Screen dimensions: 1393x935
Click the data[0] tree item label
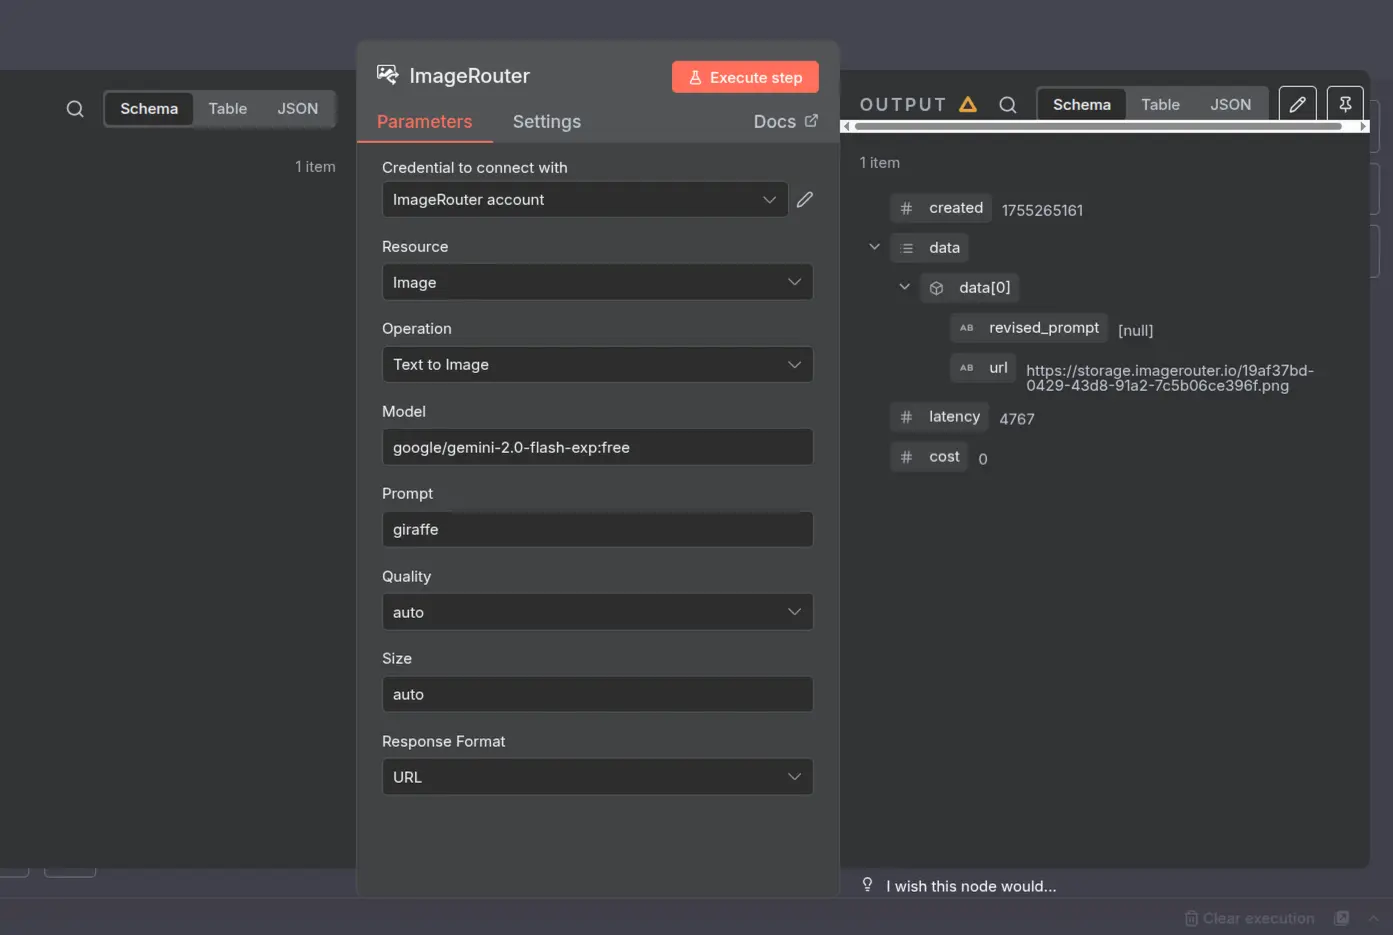[985, 288]
